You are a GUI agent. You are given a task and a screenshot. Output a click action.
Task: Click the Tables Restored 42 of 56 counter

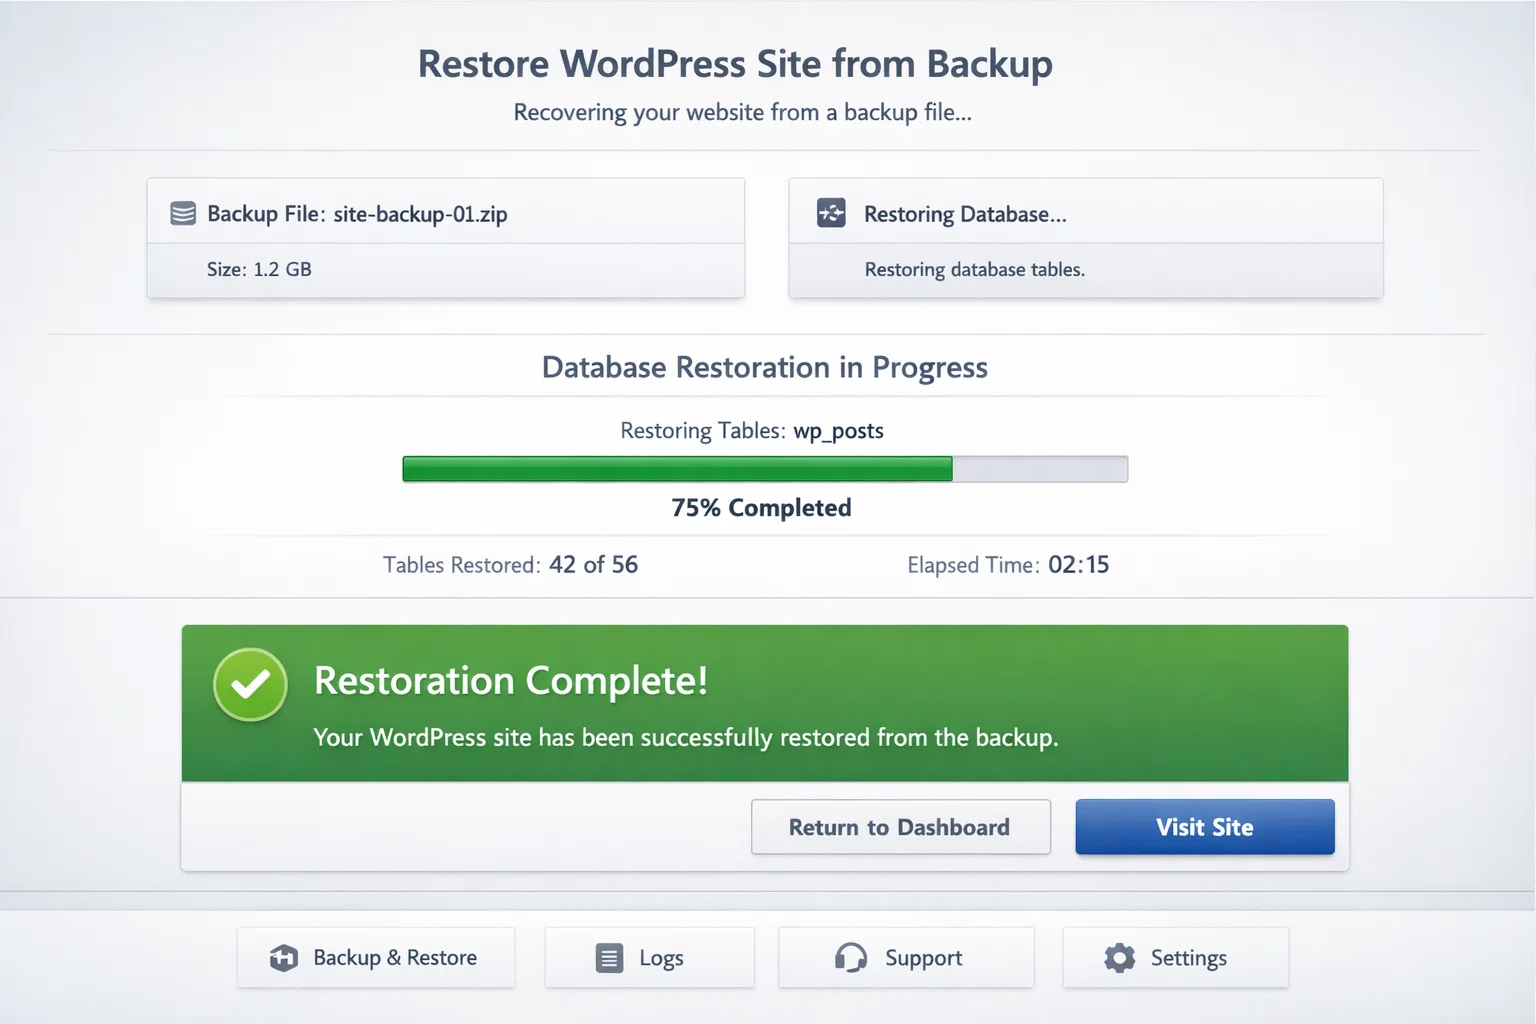pyautogui.click(x=510, y=565)
